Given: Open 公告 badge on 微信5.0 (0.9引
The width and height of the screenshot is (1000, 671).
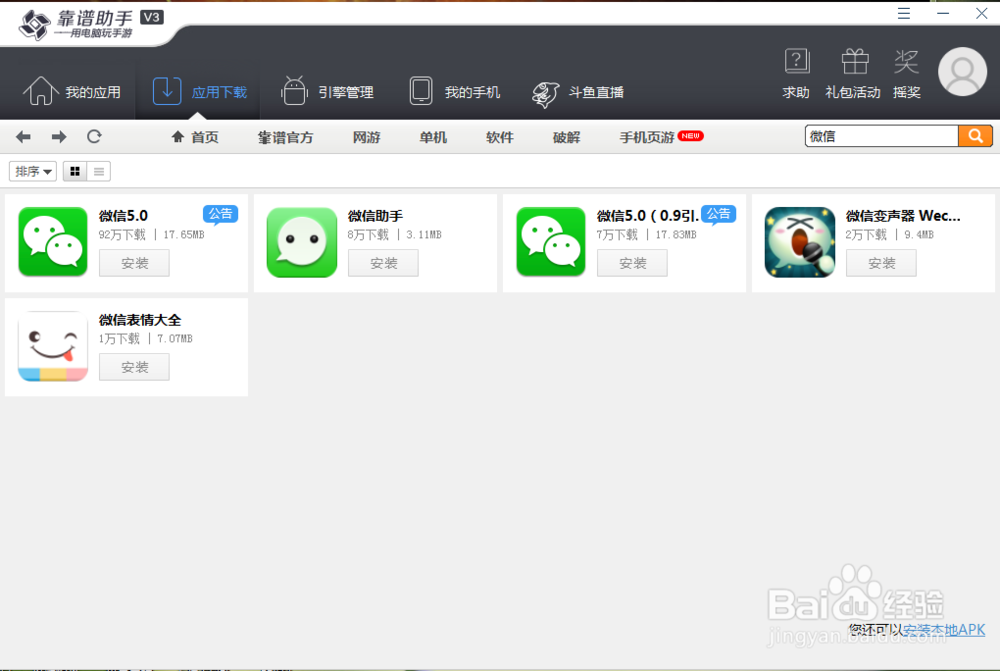Looking at the screenshot, I should coord(719,214).
